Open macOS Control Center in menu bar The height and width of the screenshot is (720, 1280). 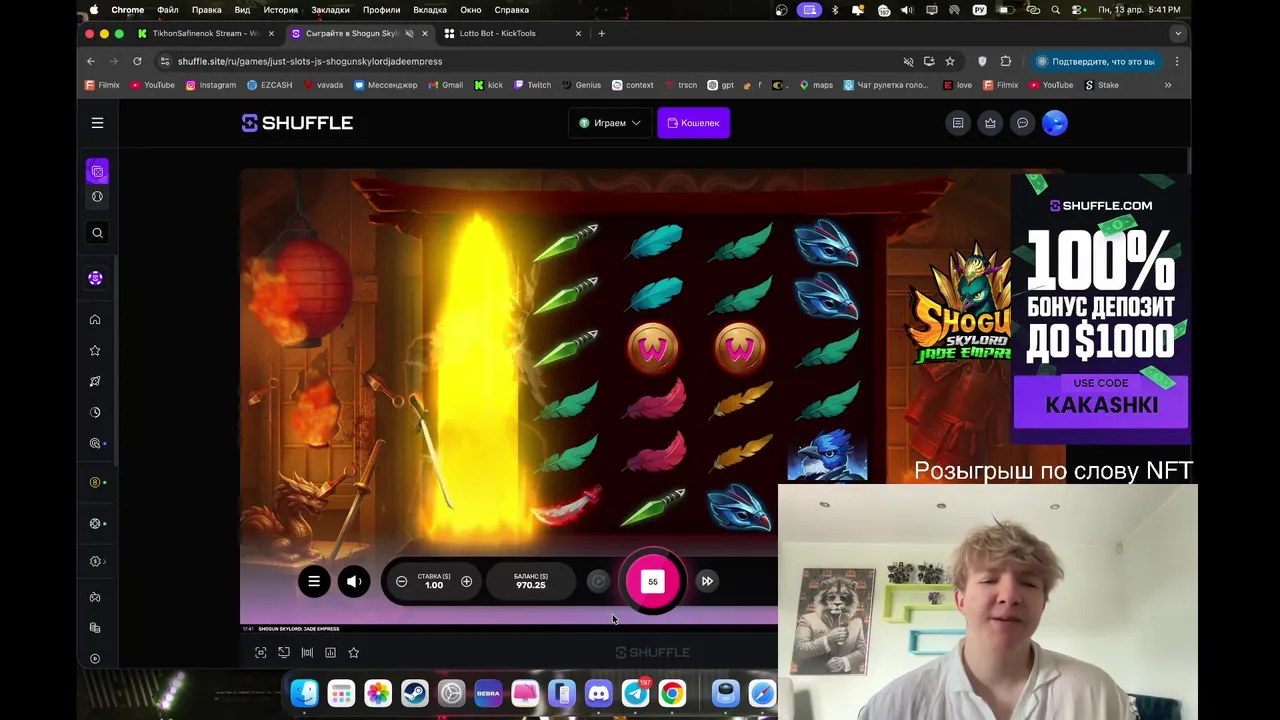1079,10
